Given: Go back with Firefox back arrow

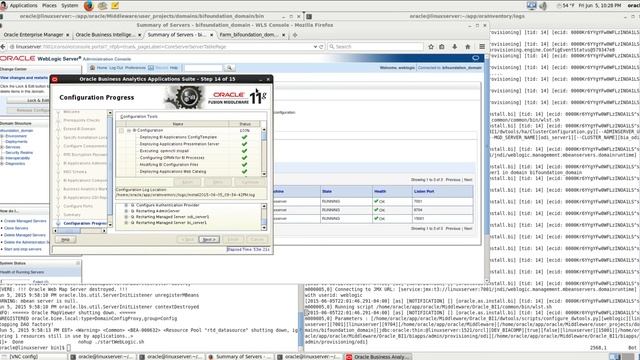Looking at the screenshot, I should pyautogui.click(x=3, y=47).
